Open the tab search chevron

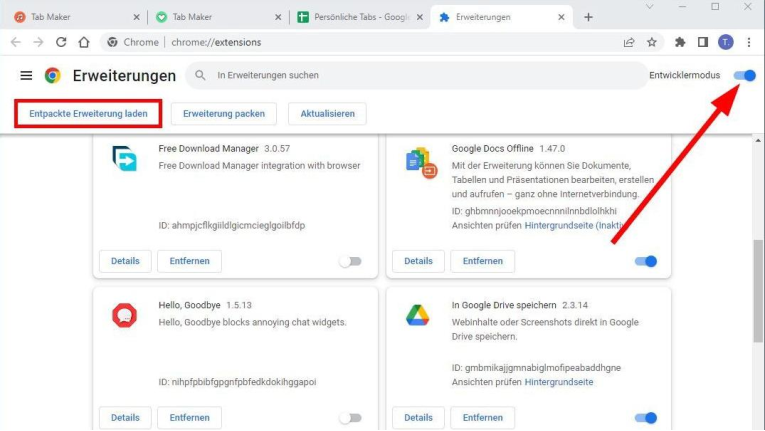(649, 7)
